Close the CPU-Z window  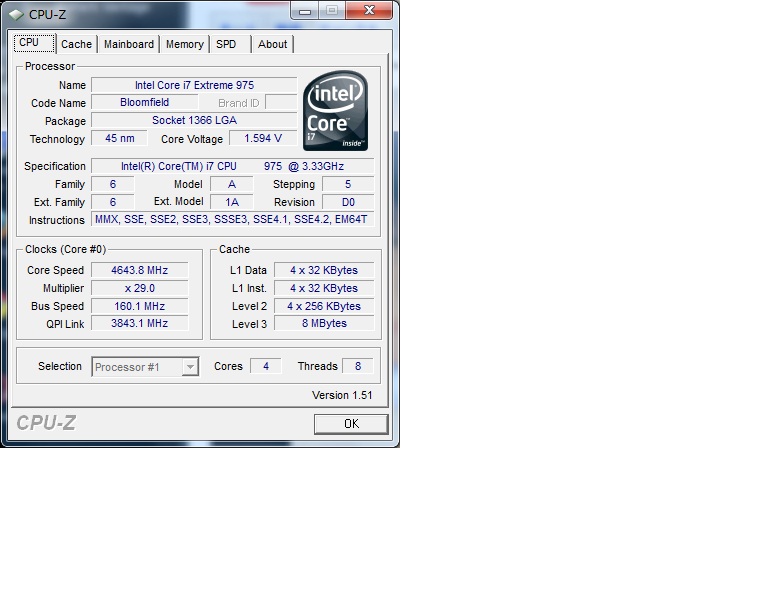pos(368,11)
